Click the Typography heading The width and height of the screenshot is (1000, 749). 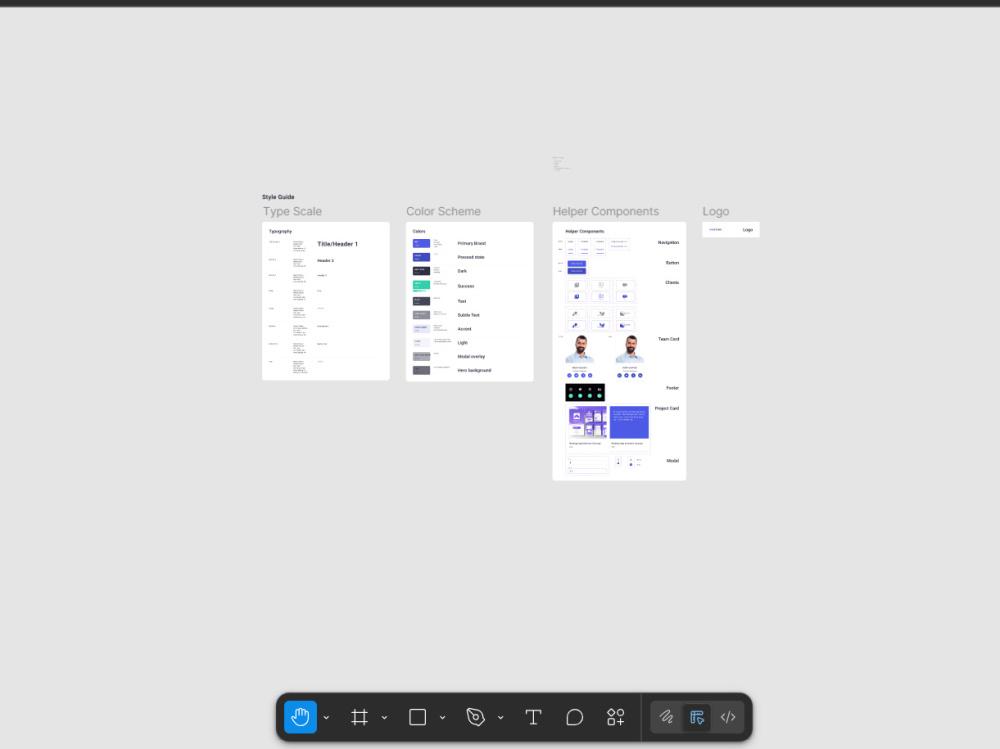280,232
